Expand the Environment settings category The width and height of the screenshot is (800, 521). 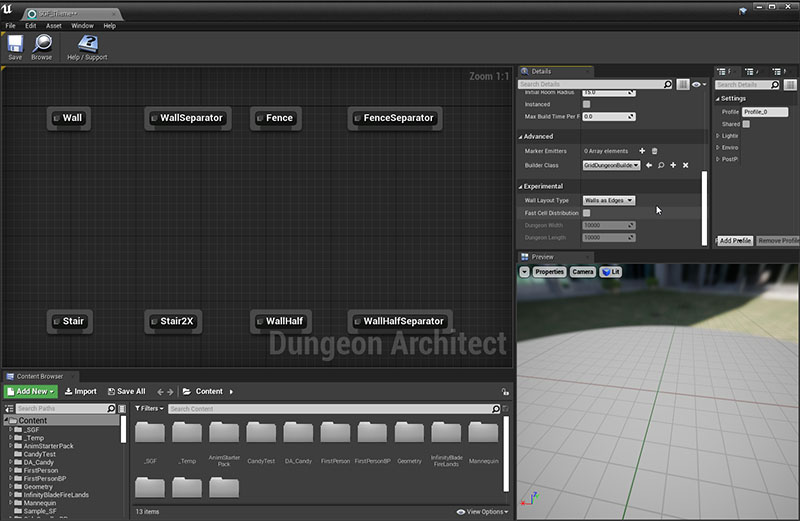coord(718,147)
